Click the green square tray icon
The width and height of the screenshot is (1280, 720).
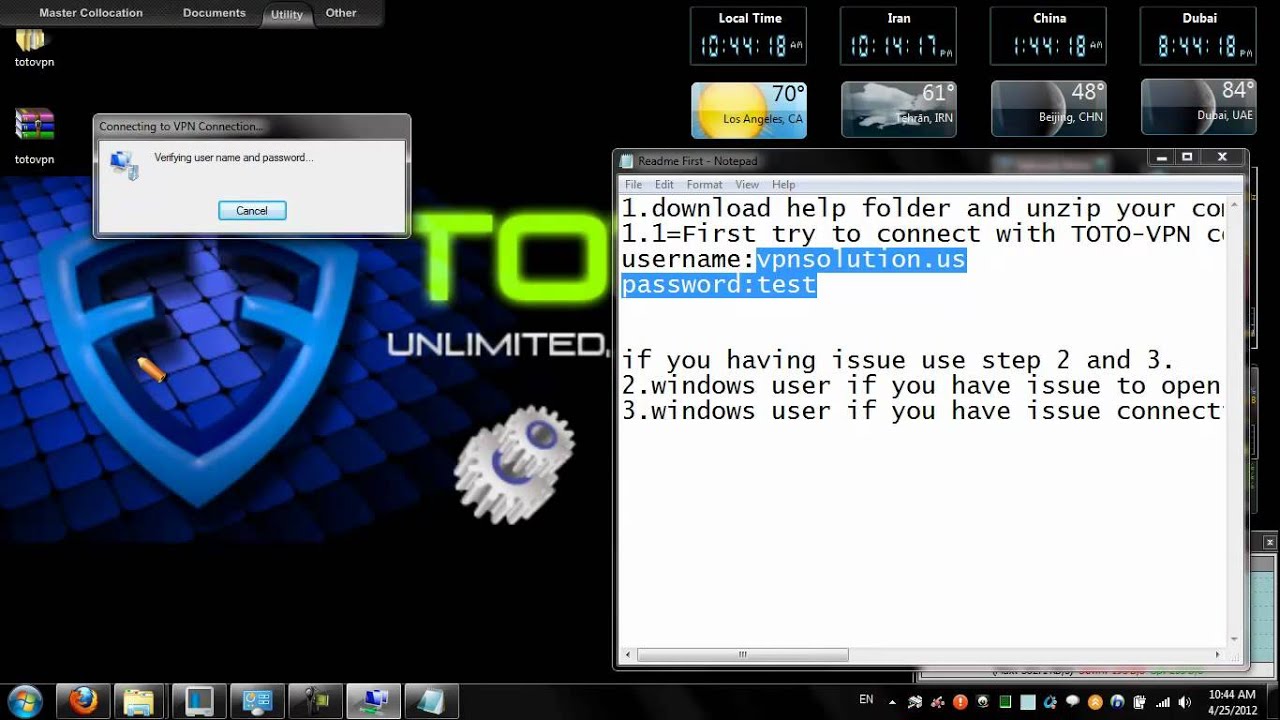(x=1006, y=701)
